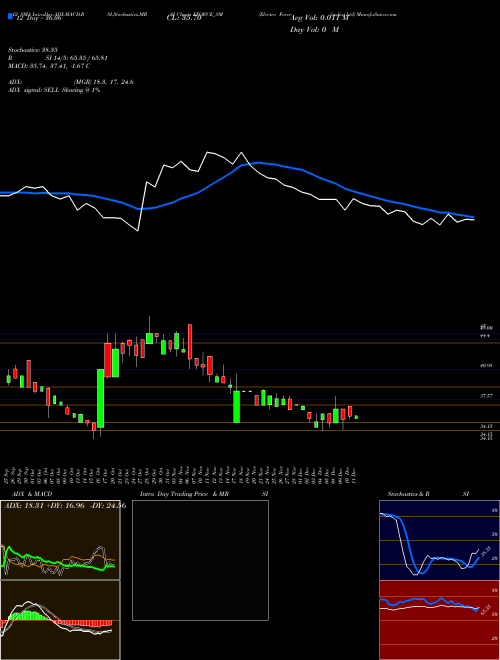The width and height of the screenshot is (500, 660).
Task: Click the ADX indicator mini chart
Action: coord(60,540)
